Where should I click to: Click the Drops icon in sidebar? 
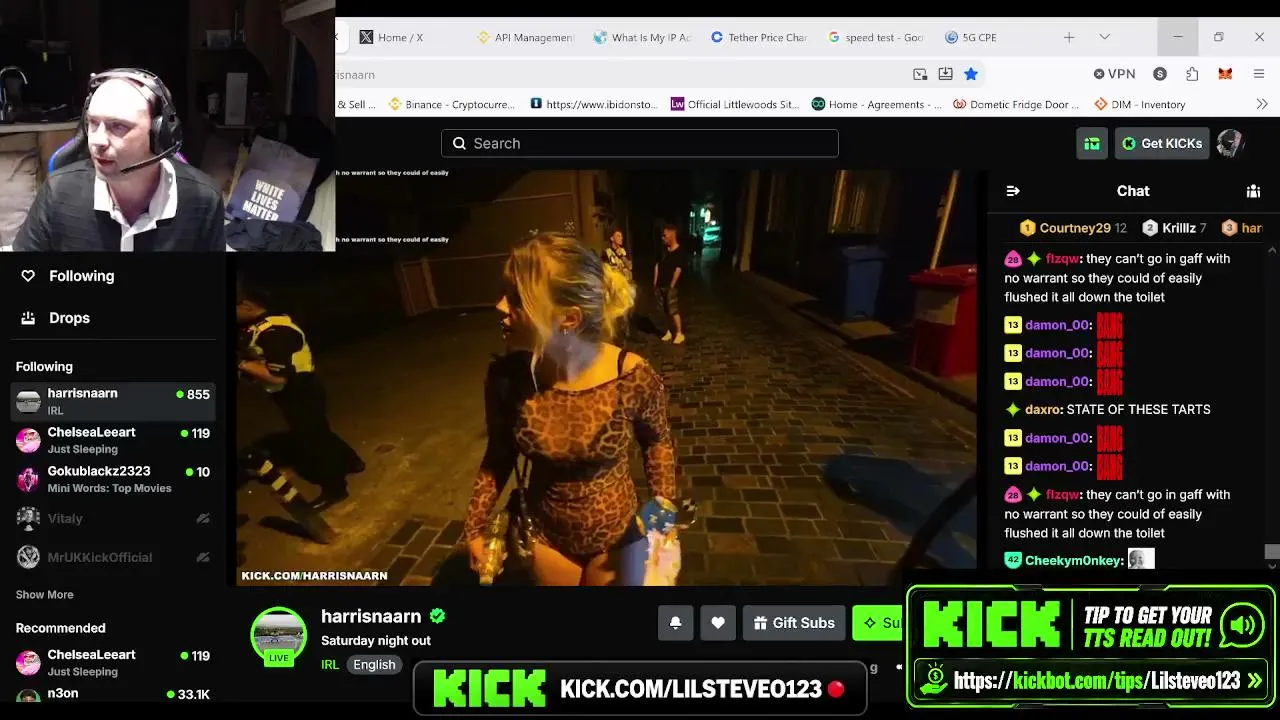(28, 318)
